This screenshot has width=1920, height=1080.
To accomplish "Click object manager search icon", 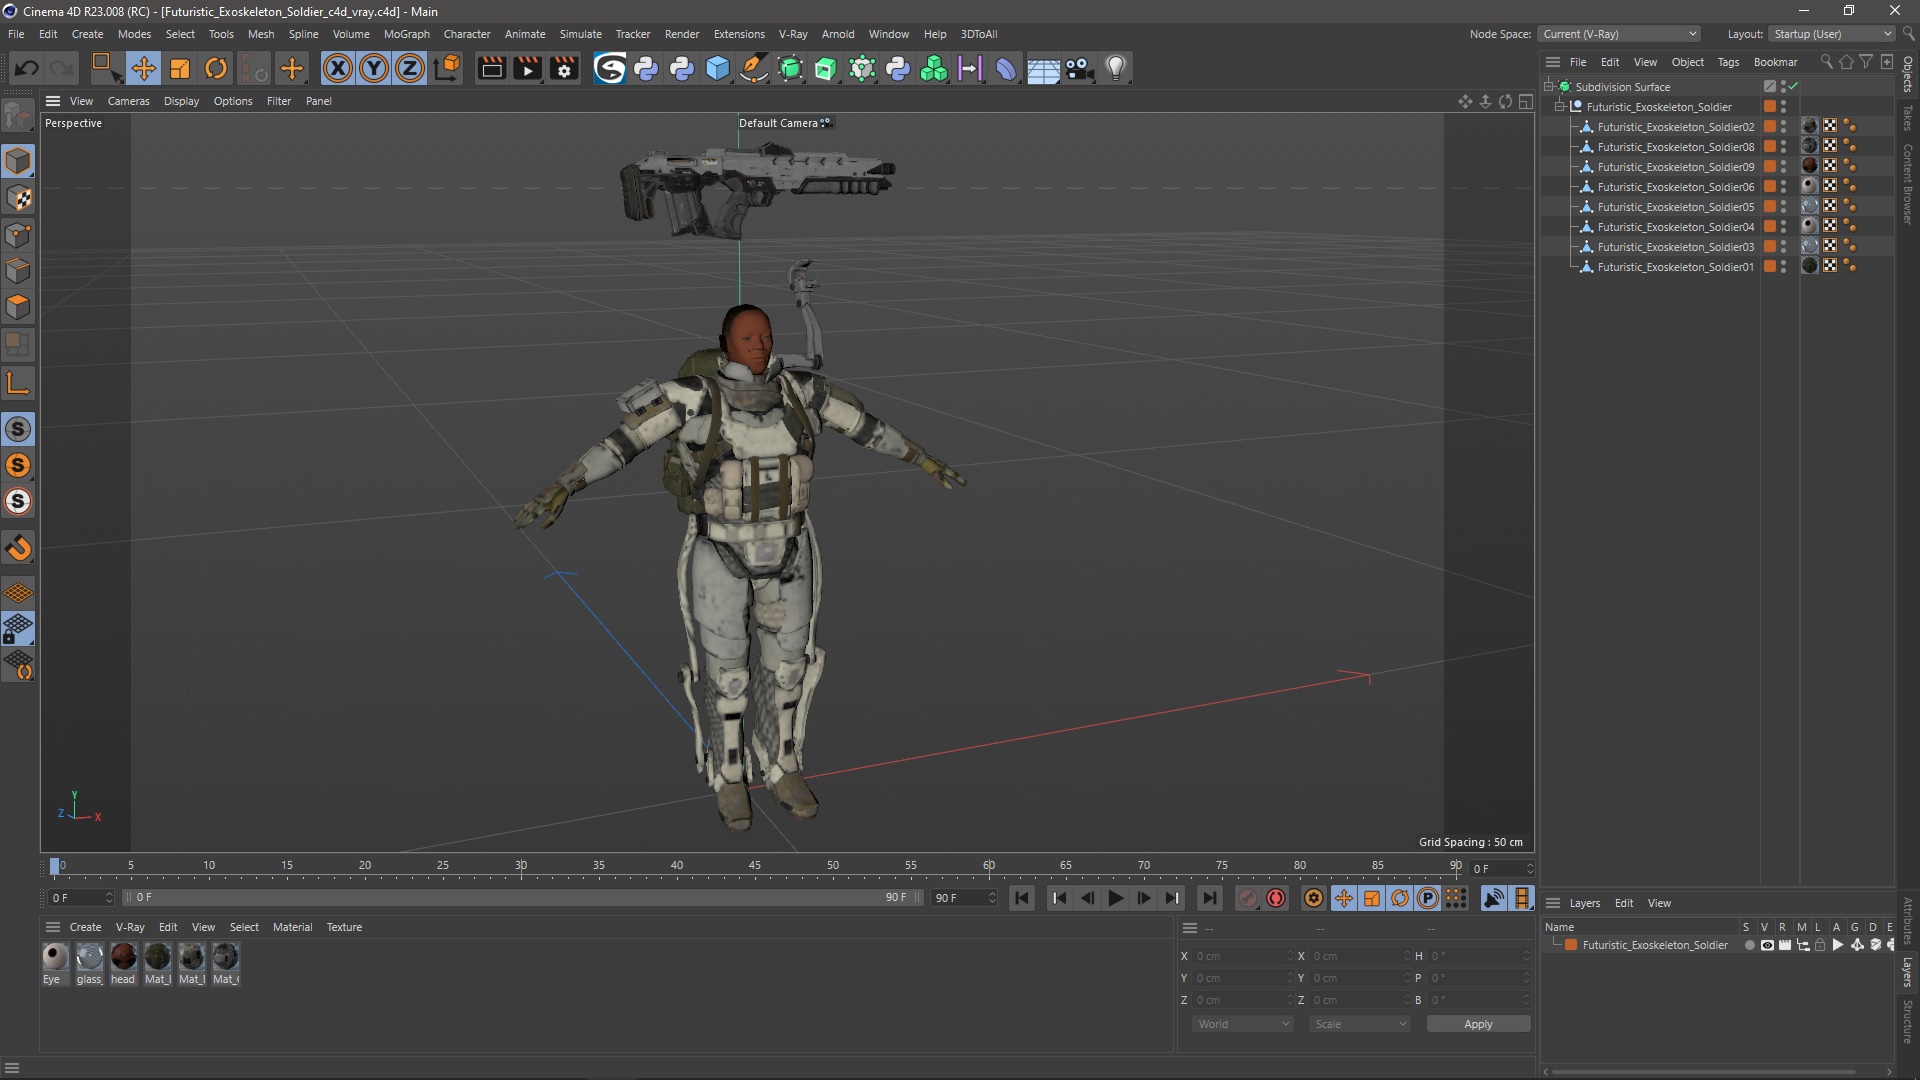I will tap(1826, 62).
